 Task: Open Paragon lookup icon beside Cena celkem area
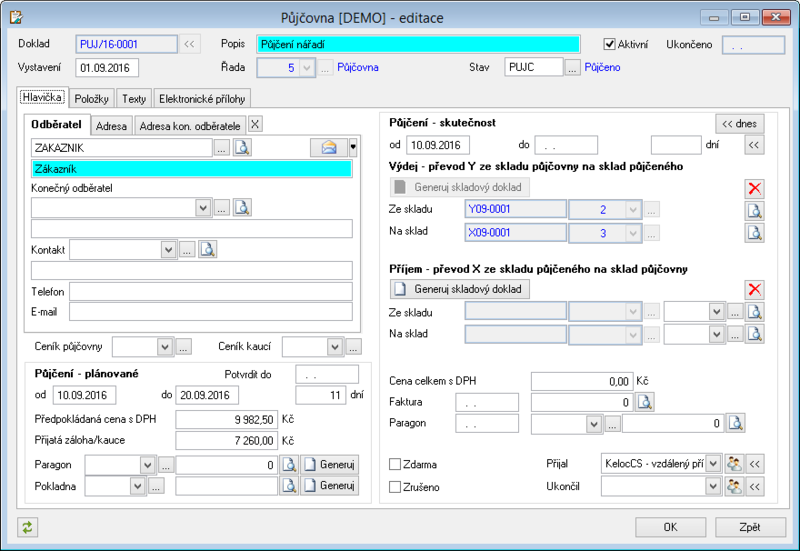click(x=736, y=423)
